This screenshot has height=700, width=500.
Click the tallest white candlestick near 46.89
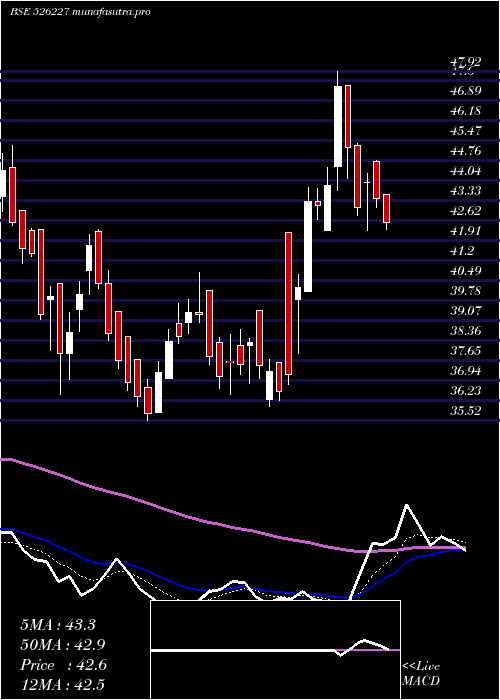pos(338,127)
